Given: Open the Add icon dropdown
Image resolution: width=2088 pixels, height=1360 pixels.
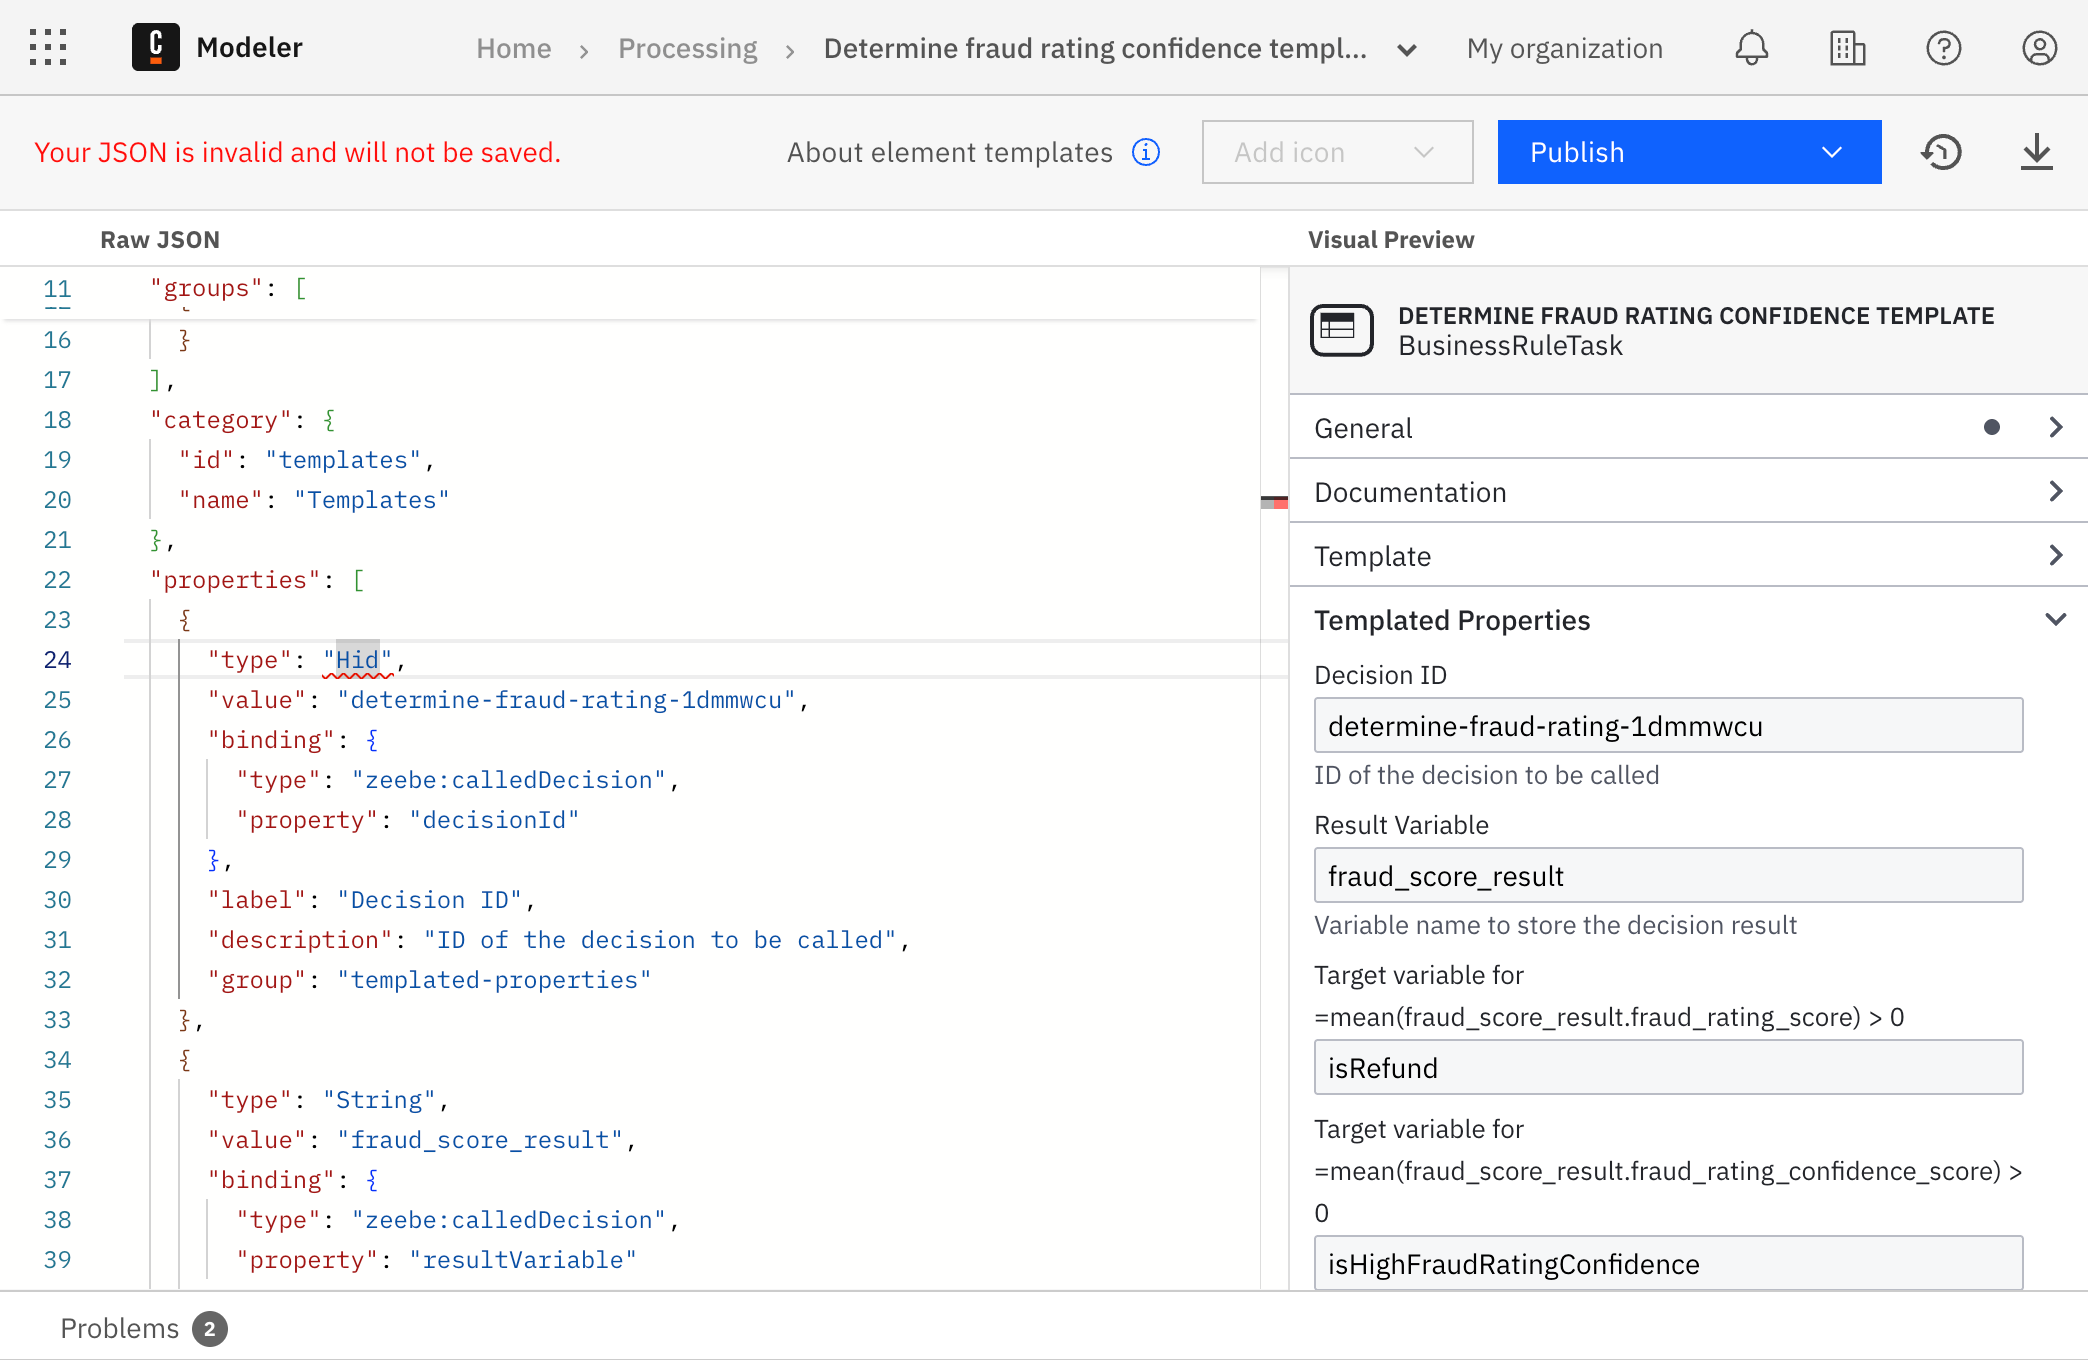Looking at the screenshot, I should tap(1337, 152).
